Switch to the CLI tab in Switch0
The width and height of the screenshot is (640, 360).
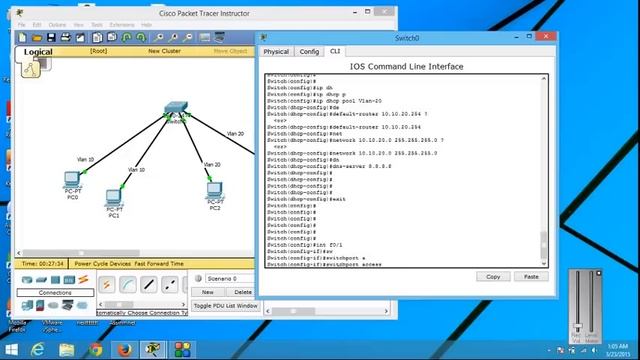335,51
